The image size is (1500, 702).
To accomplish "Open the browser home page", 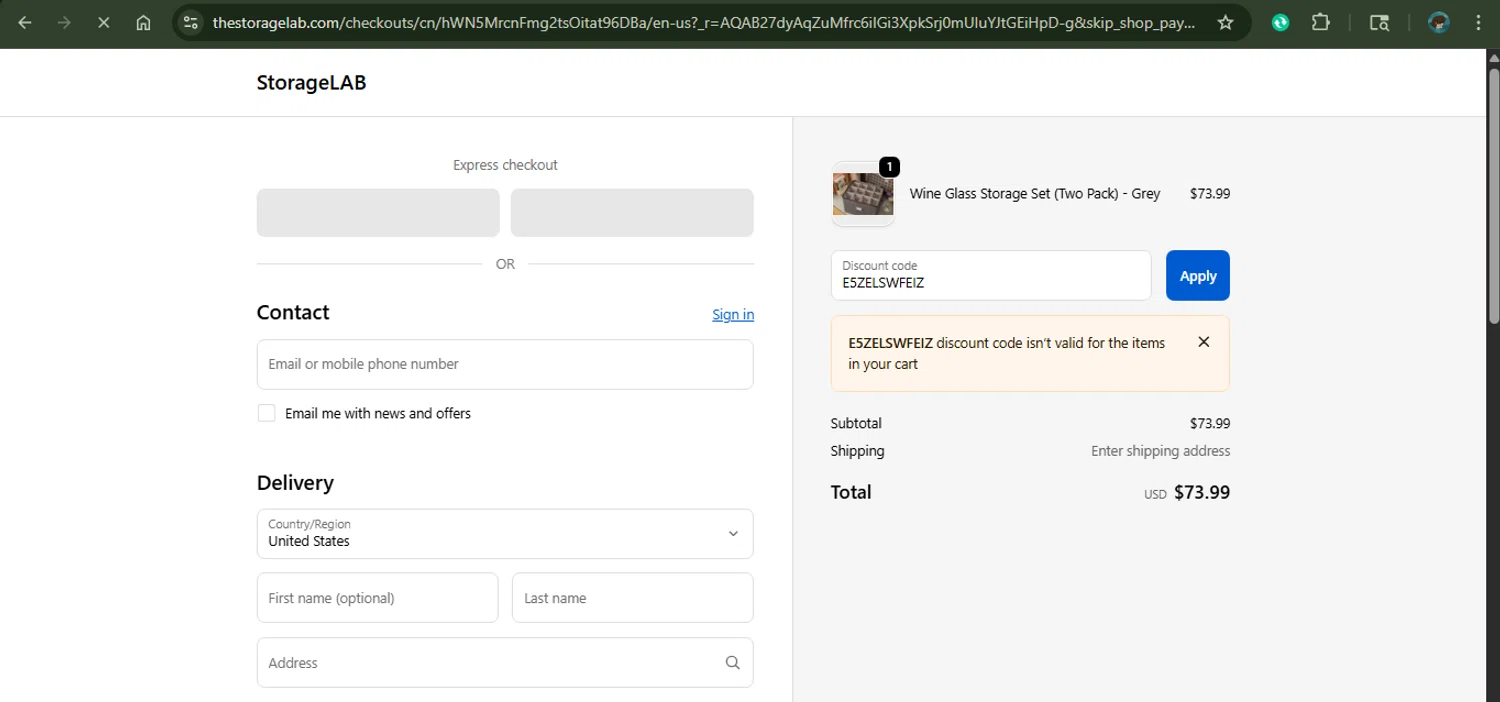I will pyautogui.click(x=143, y=23).
